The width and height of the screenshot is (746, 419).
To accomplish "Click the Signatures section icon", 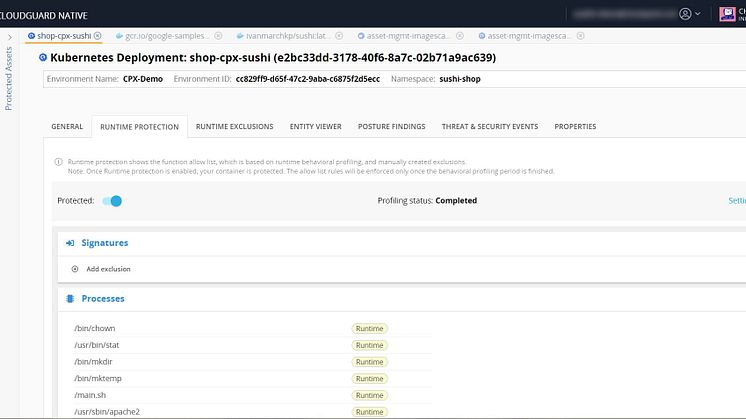I will pos(70,243).
